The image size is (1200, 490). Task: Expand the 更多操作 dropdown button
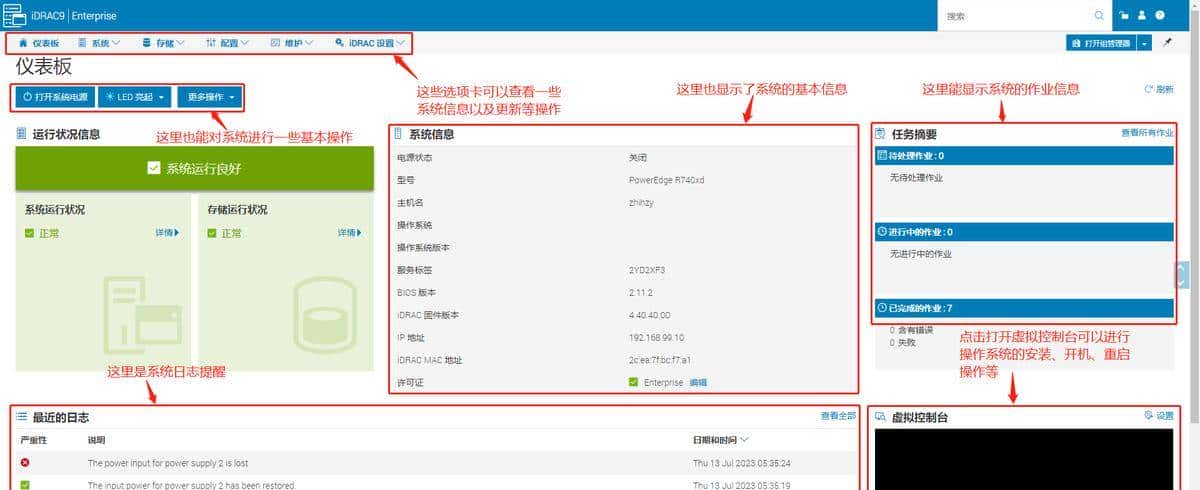tap(210, 97)
